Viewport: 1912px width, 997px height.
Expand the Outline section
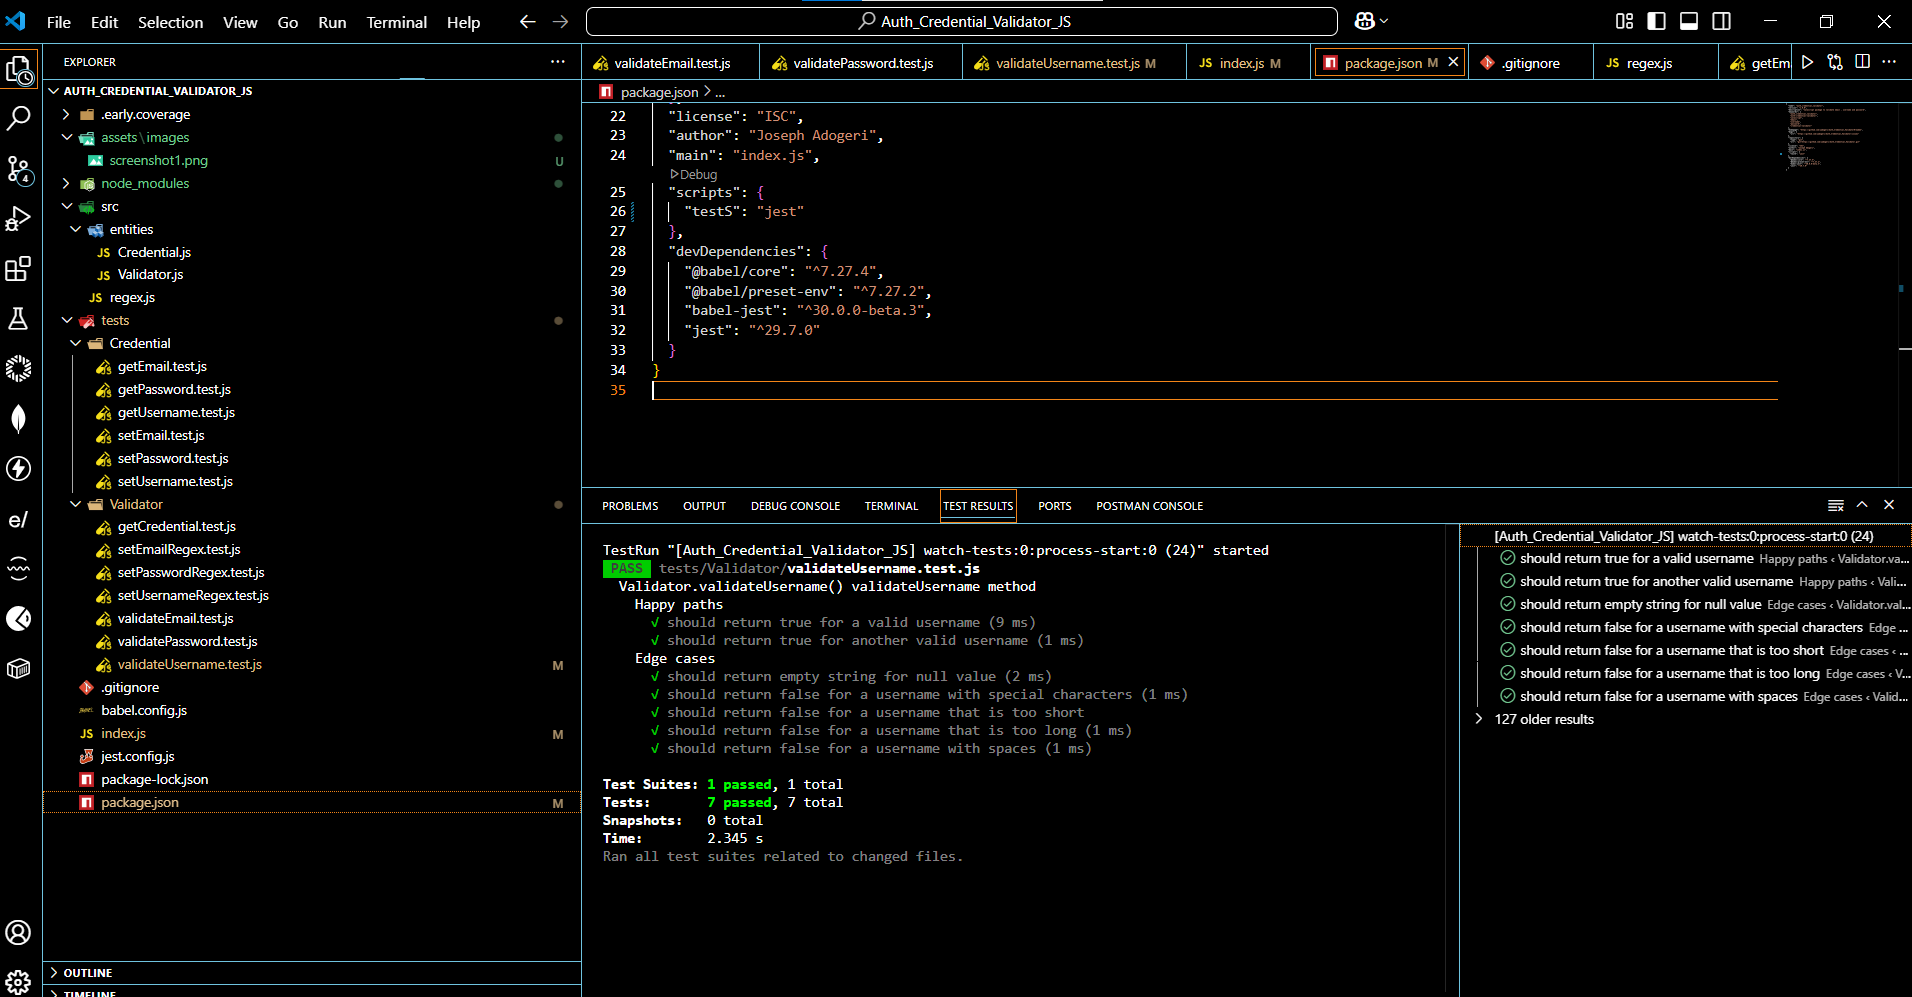(88, 973)
